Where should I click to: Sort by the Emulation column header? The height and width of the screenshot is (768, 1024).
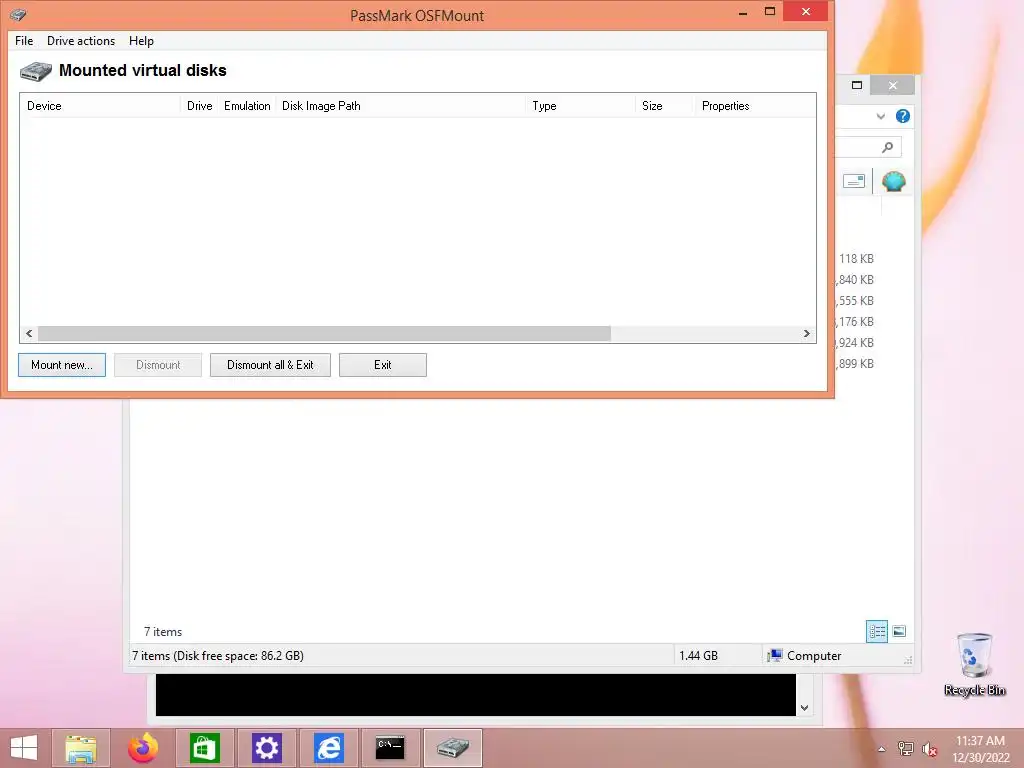pos(247,106)
